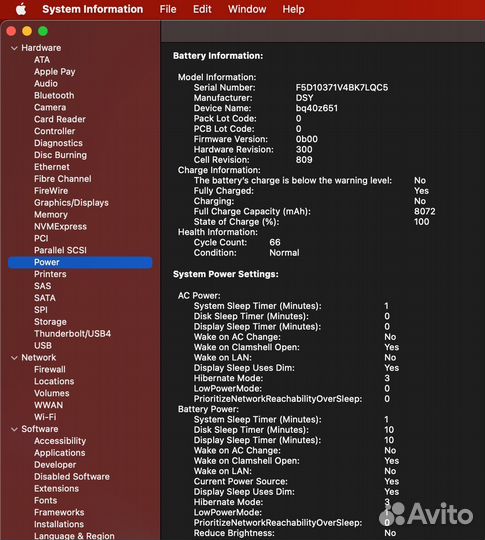Collapse the Network section chevron

14,358
